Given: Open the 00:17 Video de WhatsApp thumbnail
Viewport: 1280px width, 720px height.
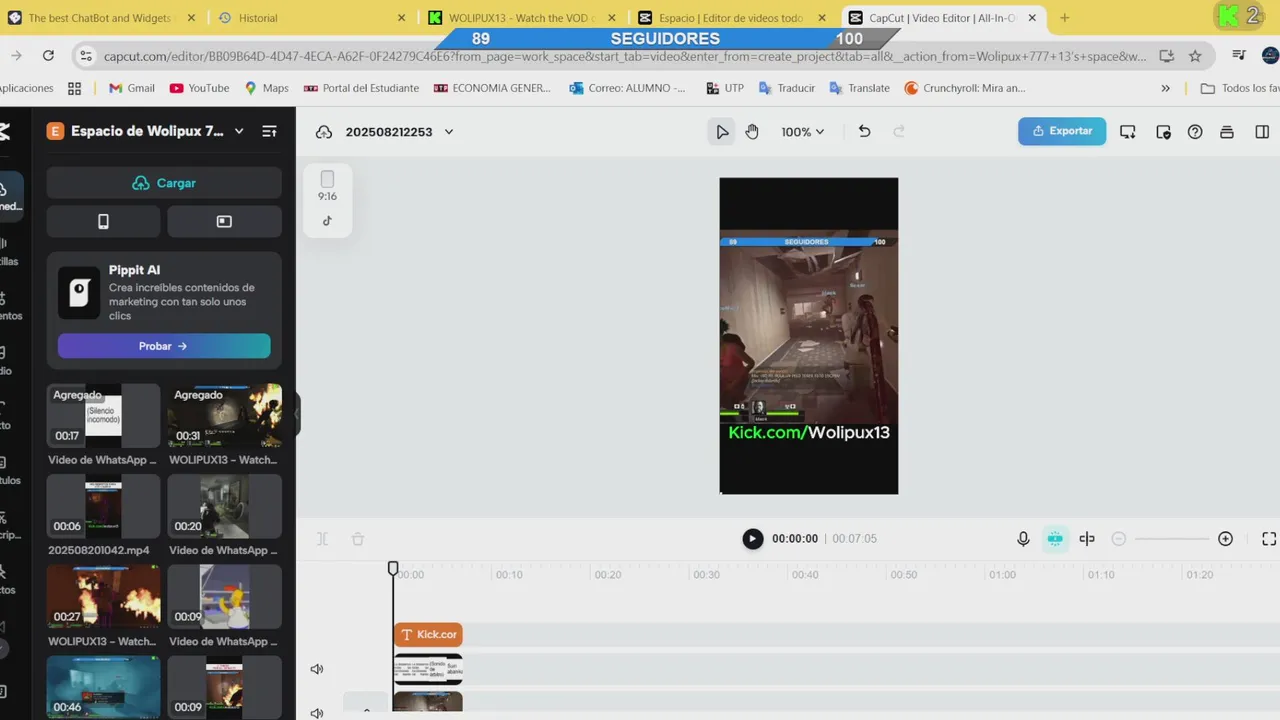Looking at the screenshot, I should click(x=103, y=416).
